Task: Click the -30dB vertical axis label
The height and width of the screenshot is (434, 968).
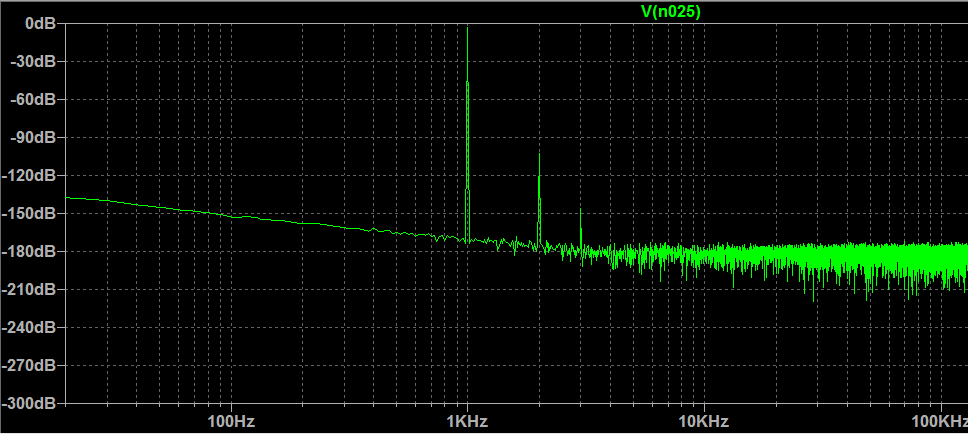Action: [35, 61]
